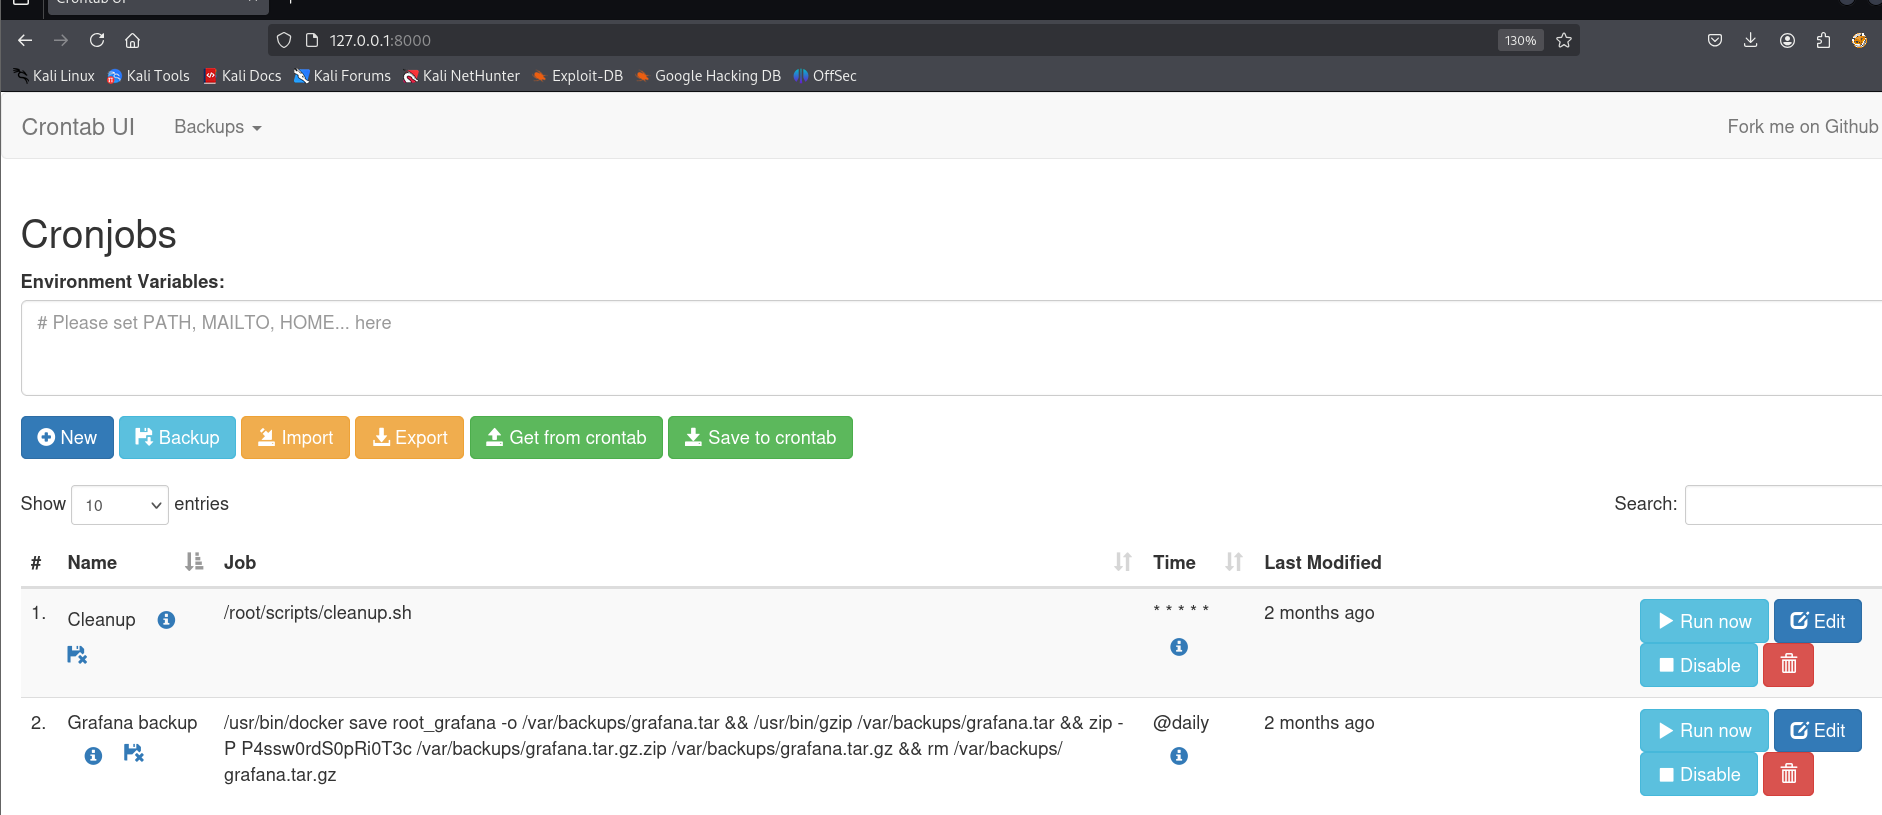This screenshot has height=815, width=1882.
Task: Run the Cleanup job now
Action: (x=1704, y=621)
